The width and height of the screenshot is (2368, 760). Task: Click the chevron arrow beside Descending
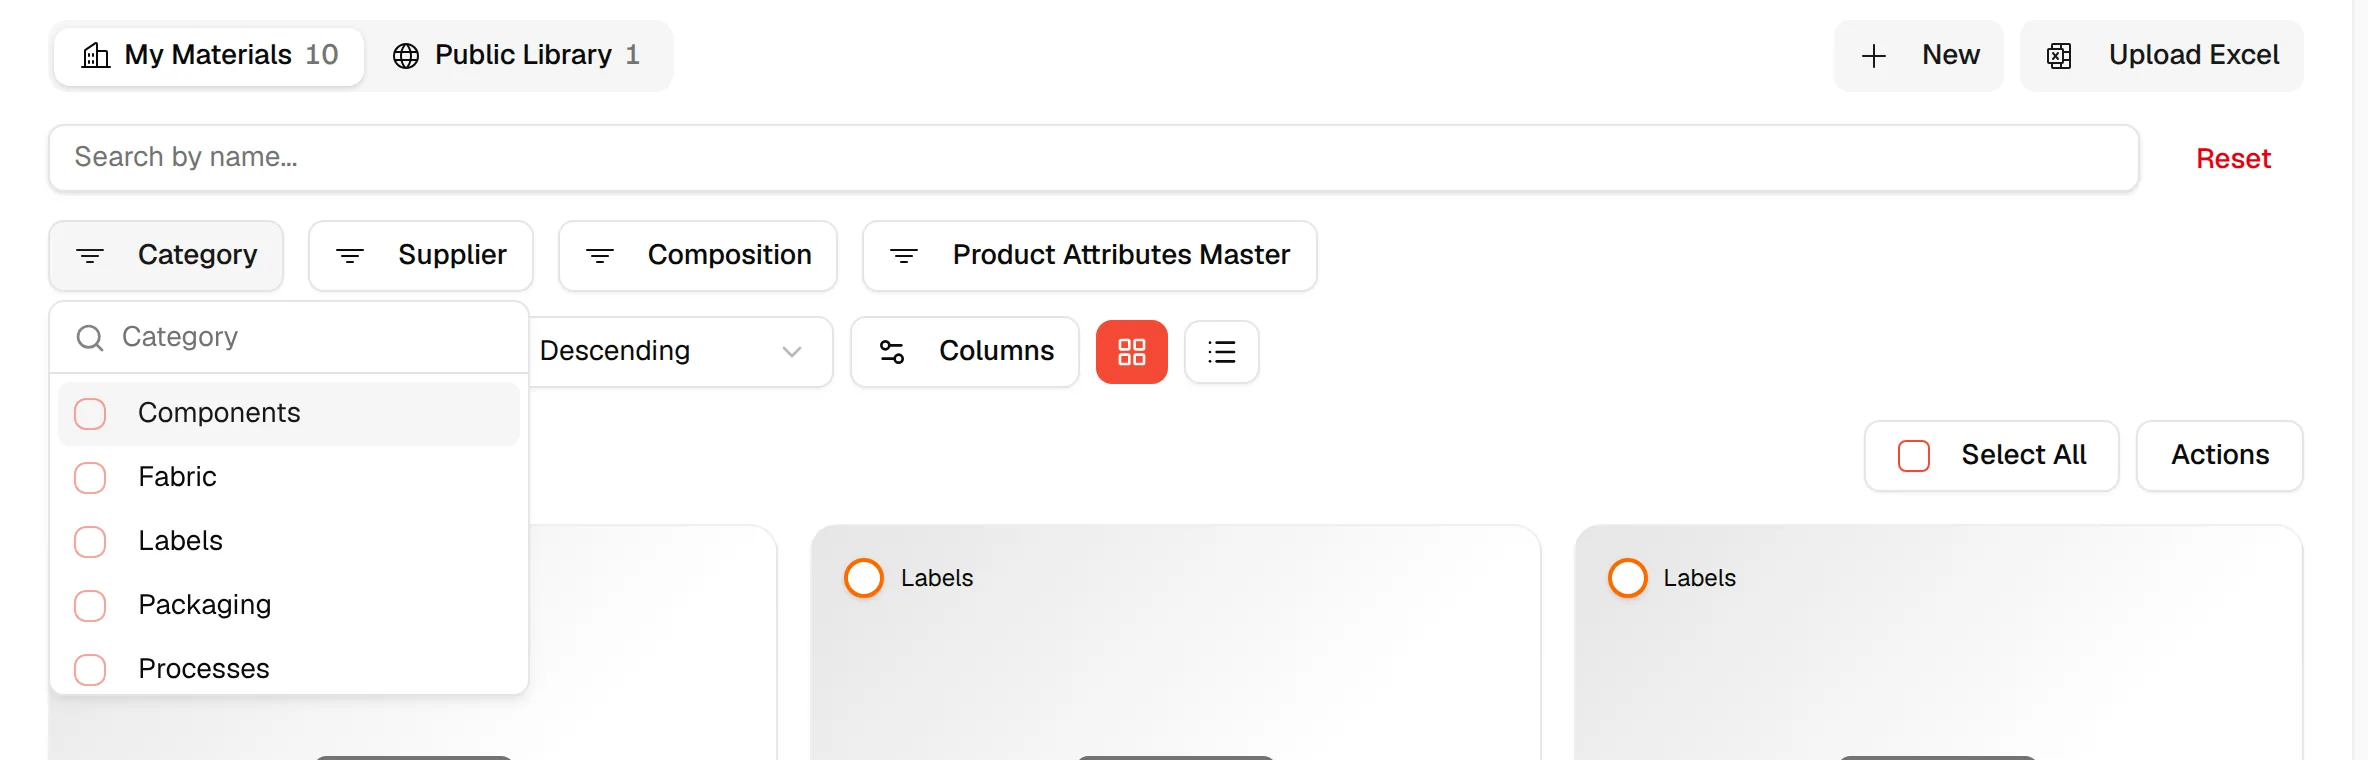click(792, 352)
